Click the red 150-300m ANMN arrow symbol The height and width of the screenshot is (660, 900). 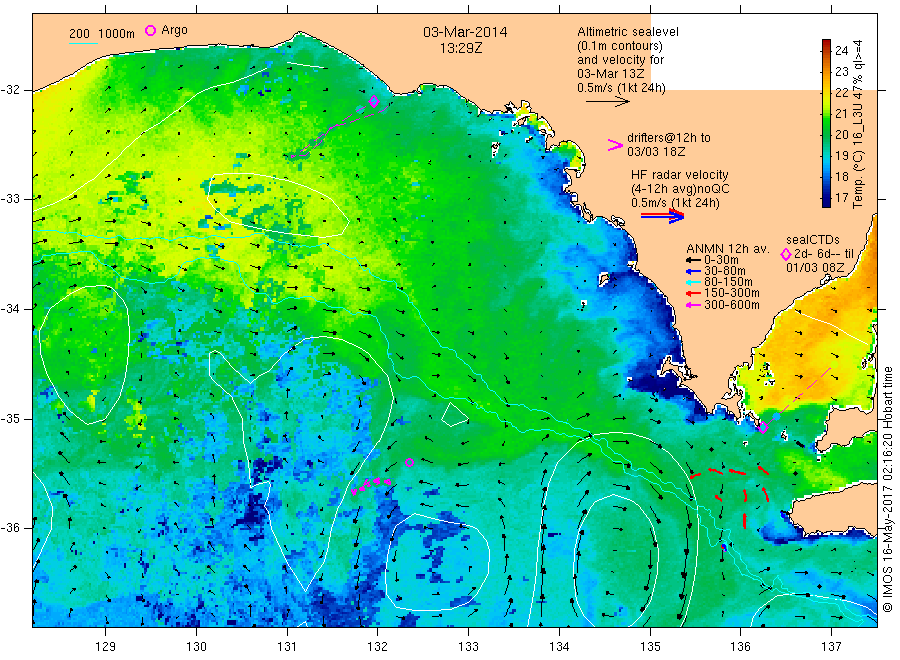[x=693, y=293]
